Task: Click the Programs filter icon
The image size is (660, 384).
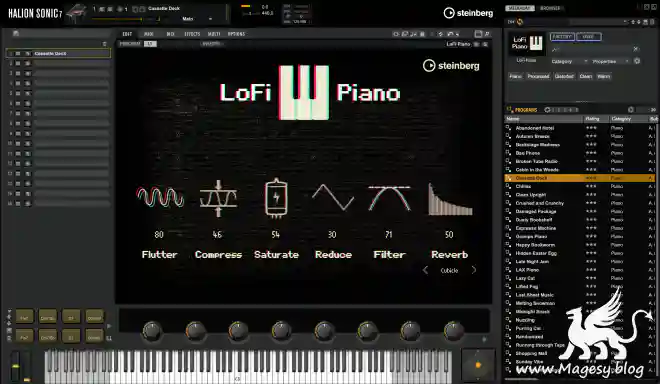Action: [510, 109]
